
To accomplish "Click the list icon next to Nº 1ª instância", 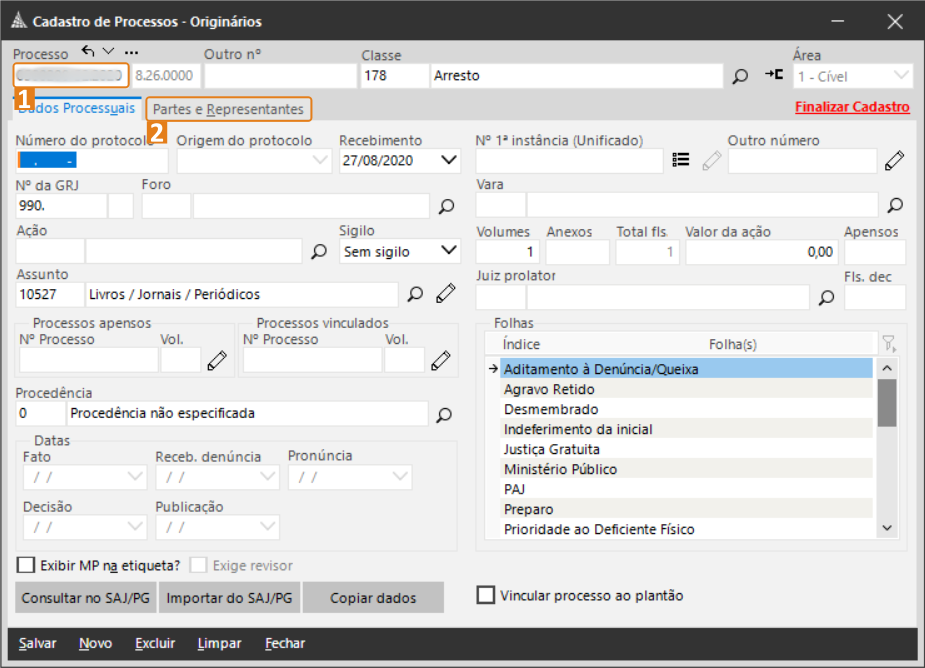I will coord(681,159).
